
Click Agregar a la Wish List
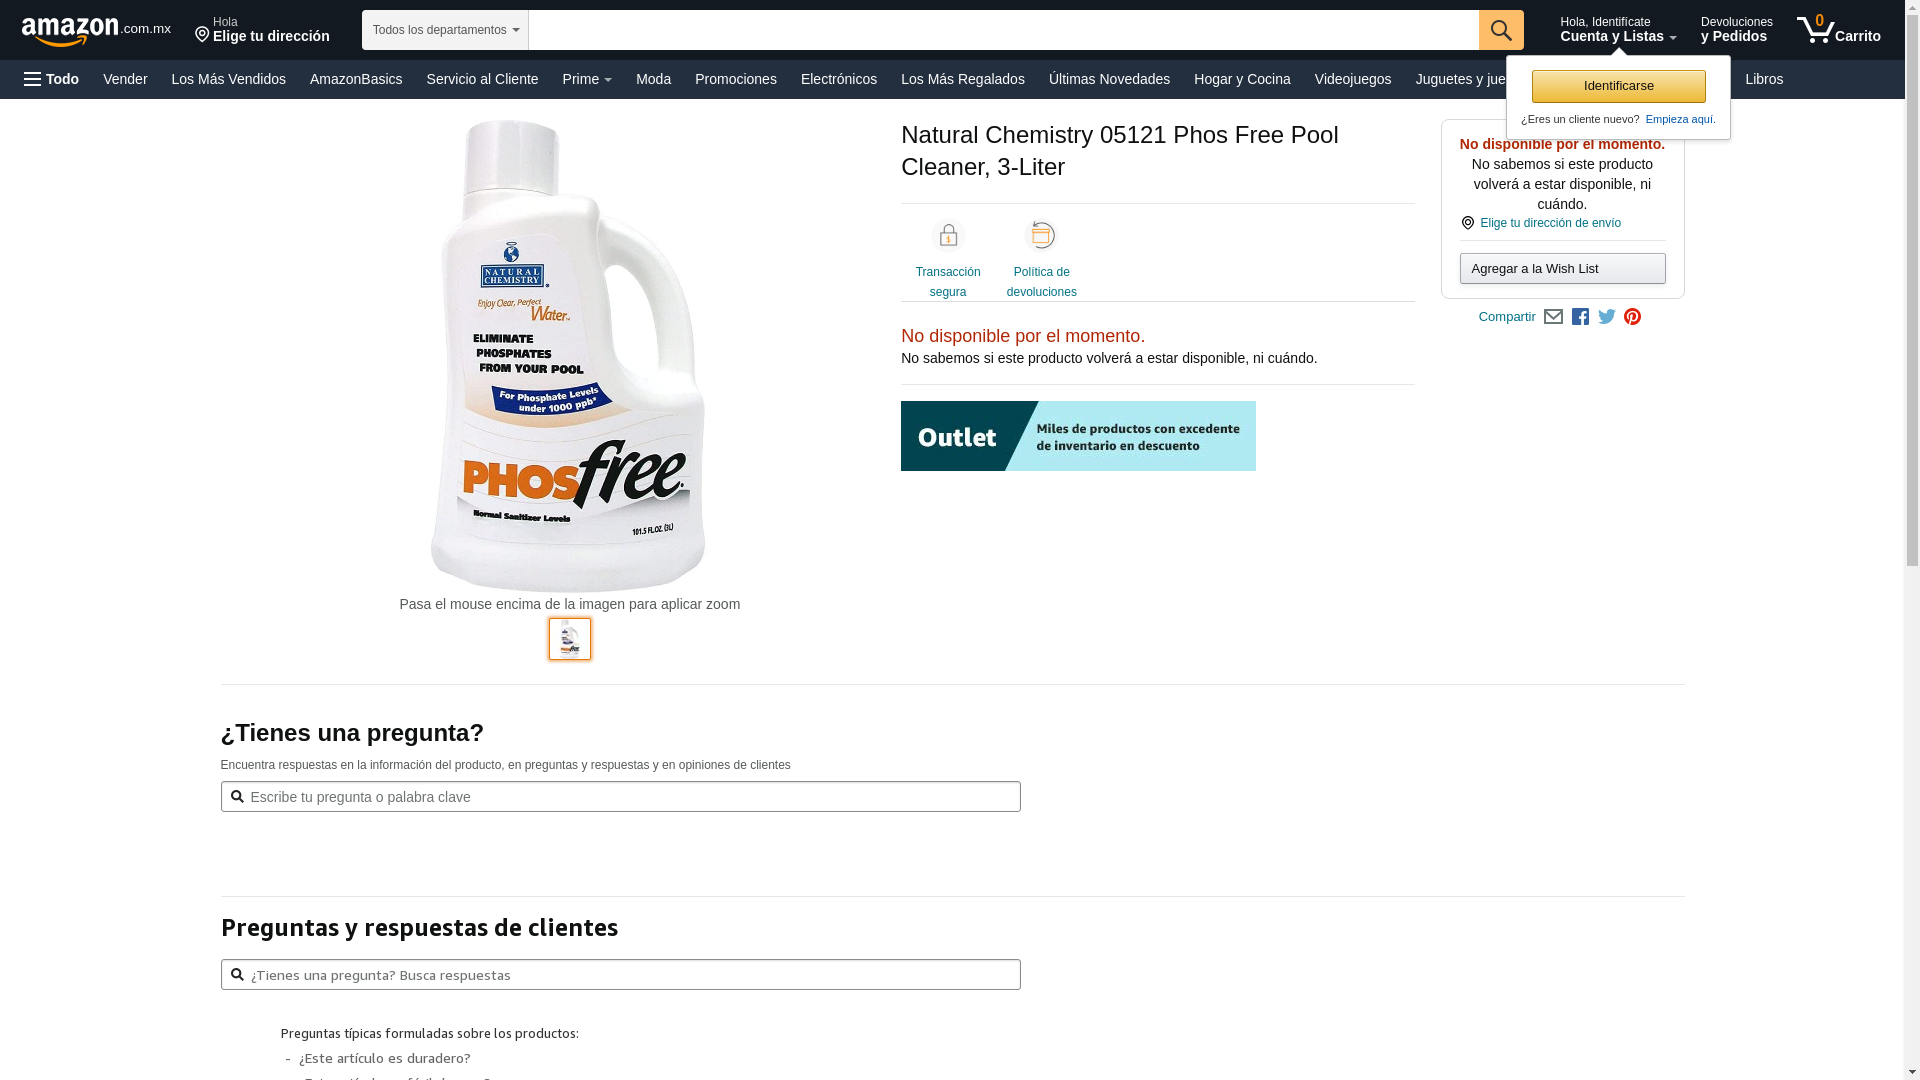click(x=1563, y=268)
